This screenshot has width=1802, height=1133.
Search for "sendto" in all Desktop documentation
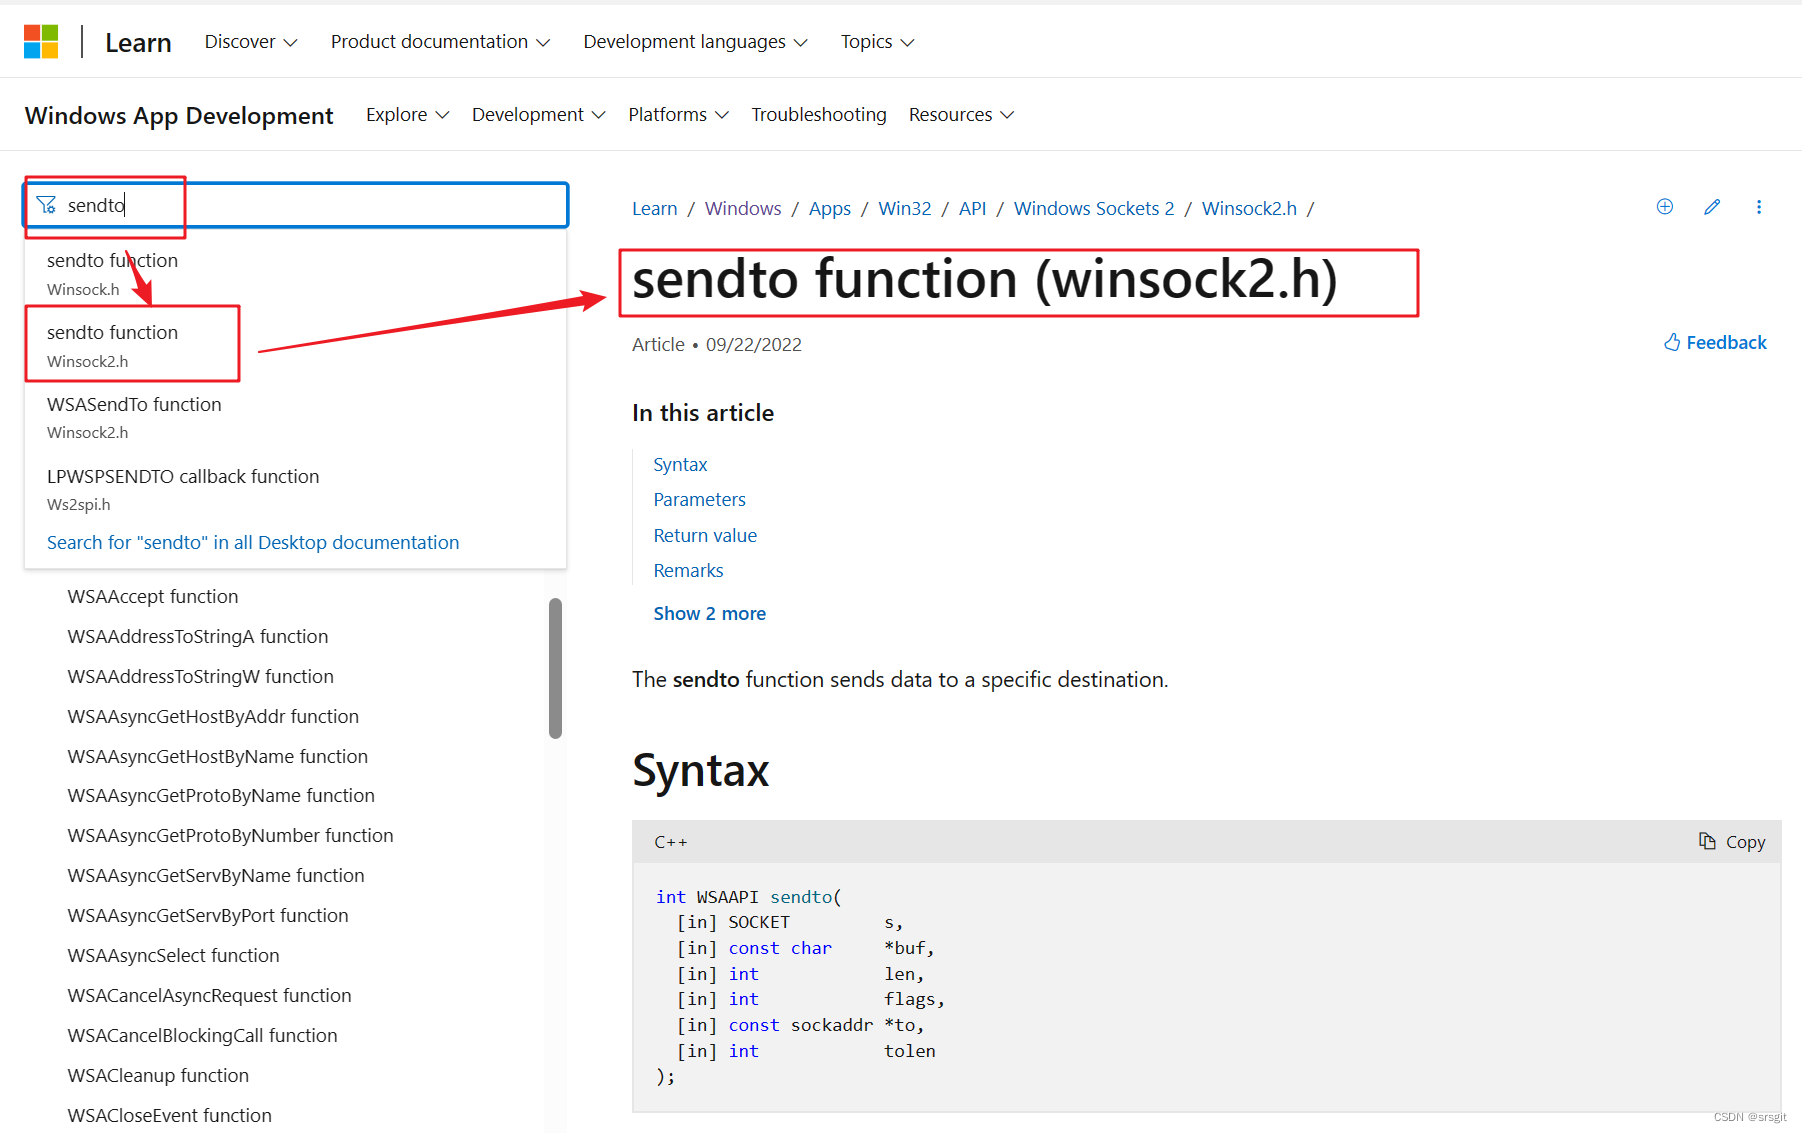(253, 542)
